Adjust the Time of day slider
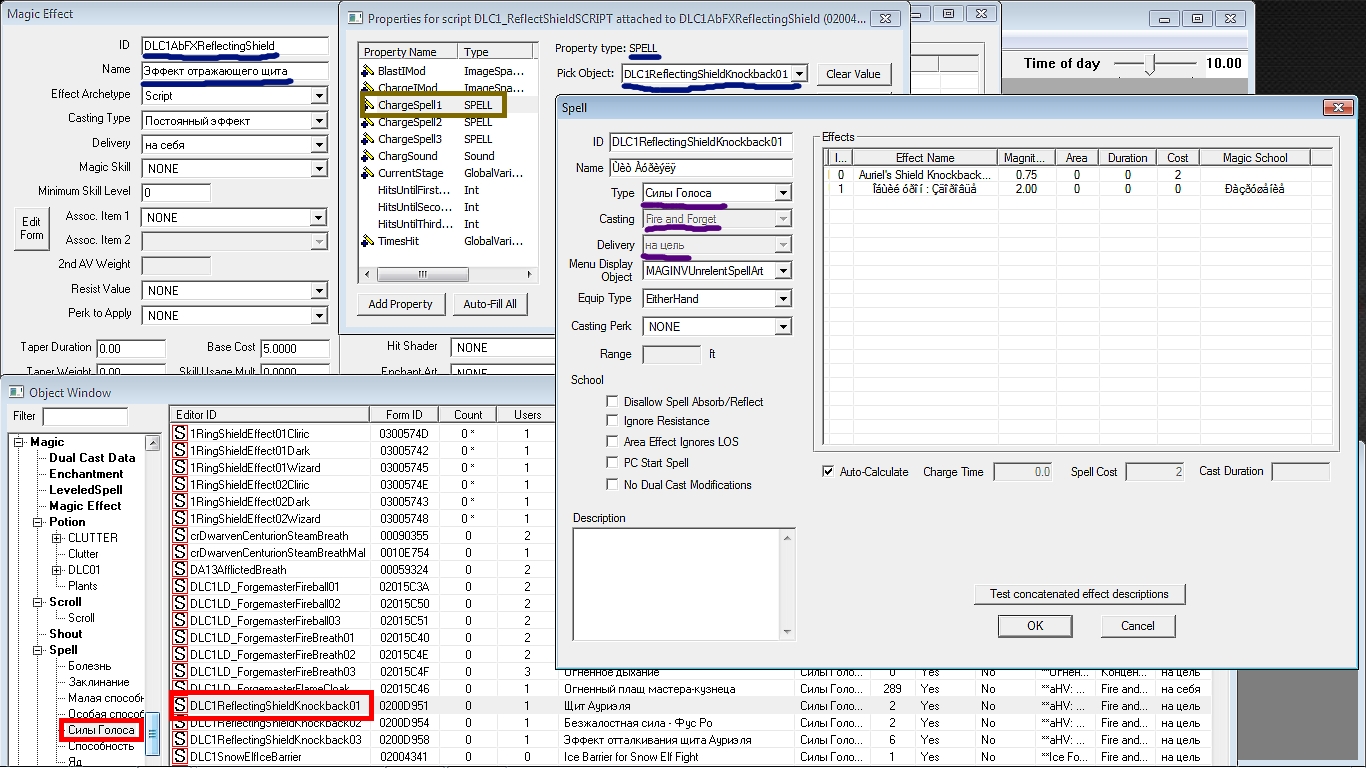The width and height of the screenshot is (1366, 768). [x=1152, y=64]
